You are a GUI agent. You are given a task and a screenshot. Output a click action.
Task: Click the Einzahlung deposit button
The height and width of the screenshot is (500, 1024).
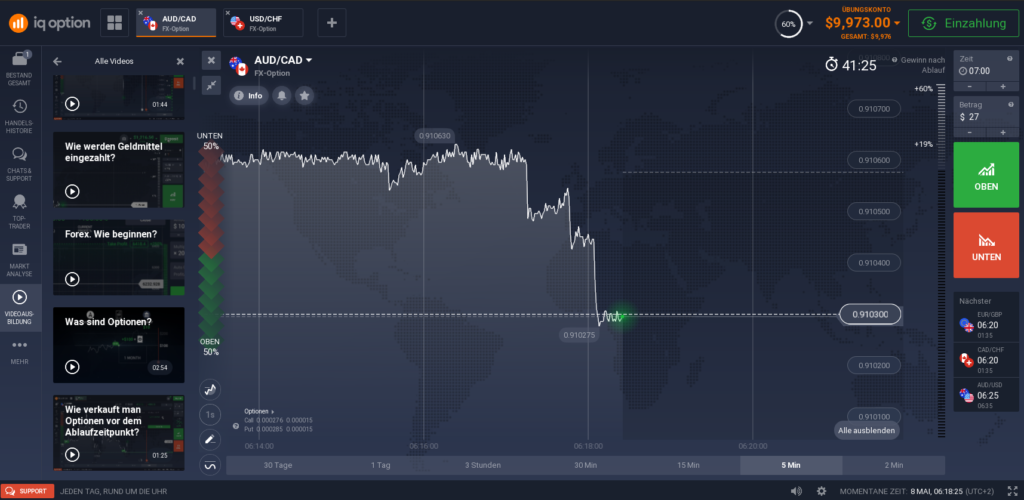point(963,23)
